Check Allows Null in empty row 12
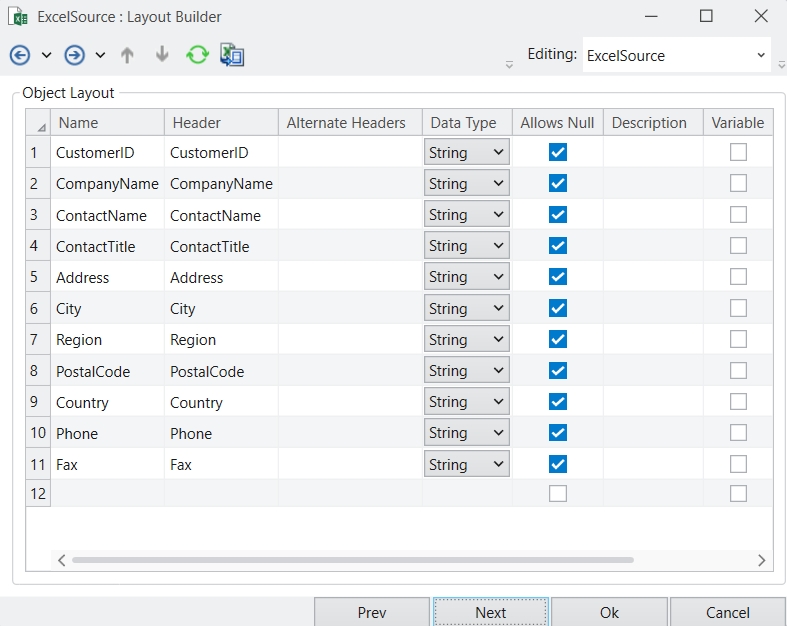The width and height of the screenshot is (787, 626). pos(558,493)
